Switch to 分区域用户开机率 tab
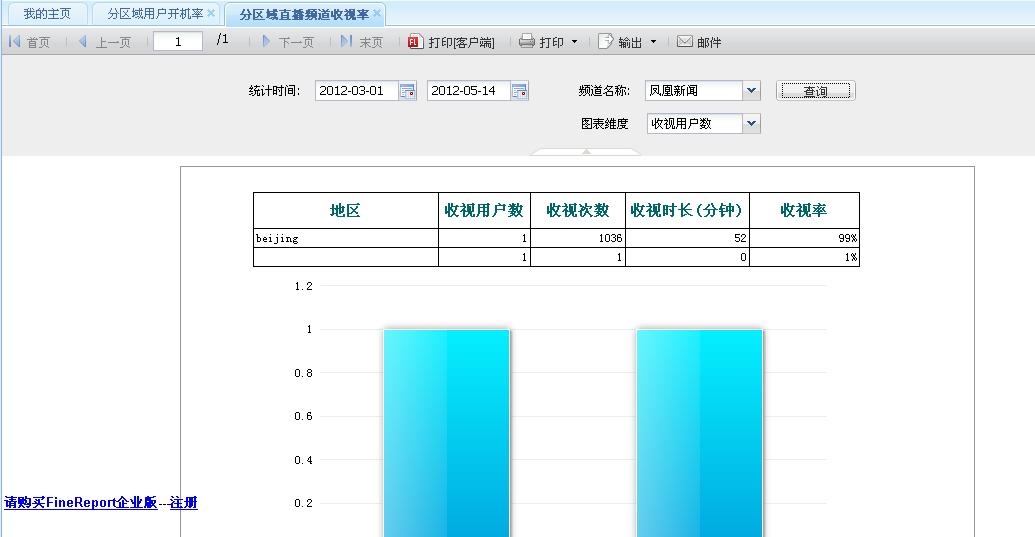The height and width of the screenshot is (537, 1035). 155,14
